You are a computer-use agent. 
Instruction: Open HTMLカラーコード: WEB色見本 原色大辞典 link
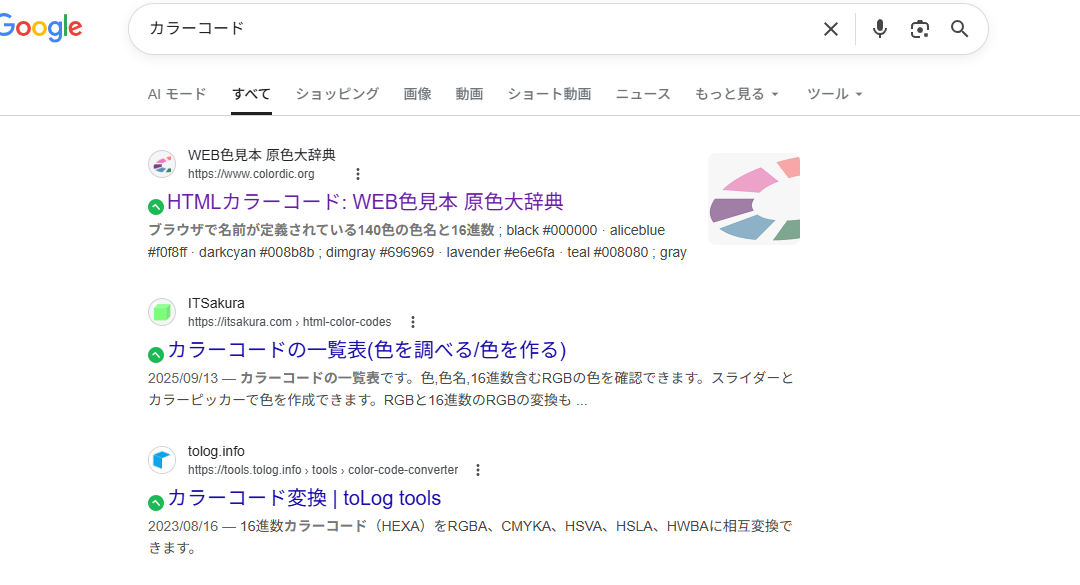pyautogui.click(x=365, y=202)
